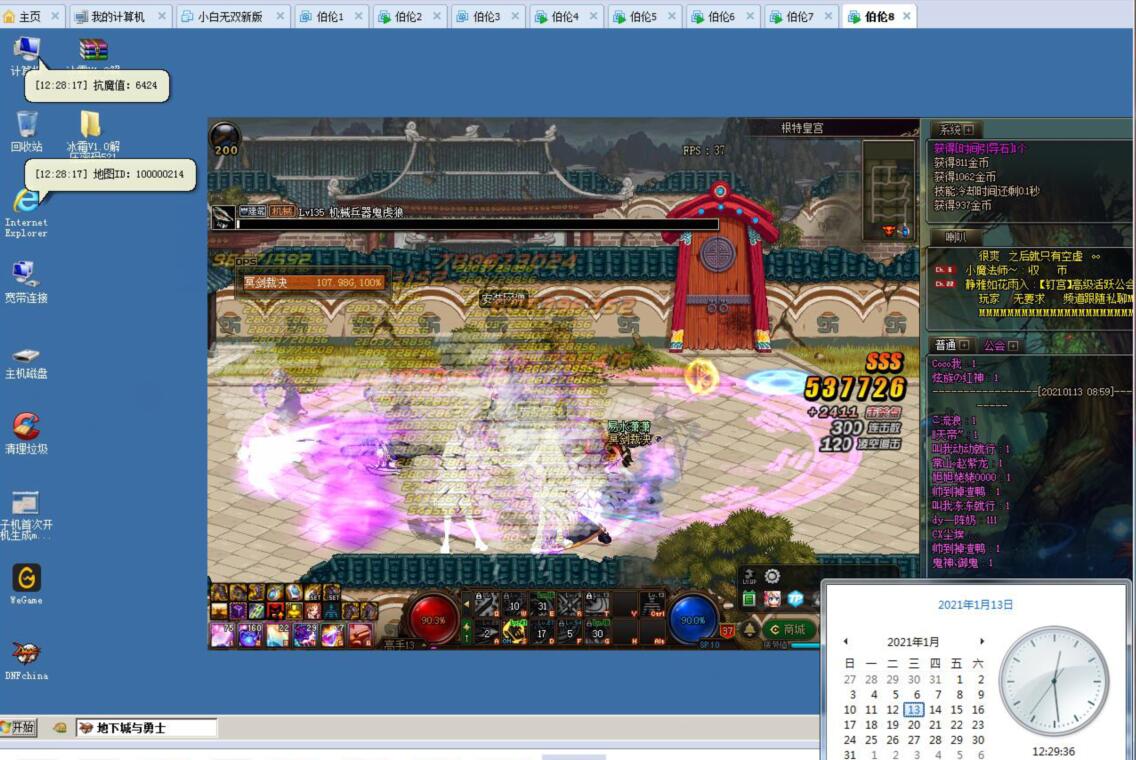Click the 2021年1月13日 date link
The image size is (1136, 760).
tap(975, 604)
